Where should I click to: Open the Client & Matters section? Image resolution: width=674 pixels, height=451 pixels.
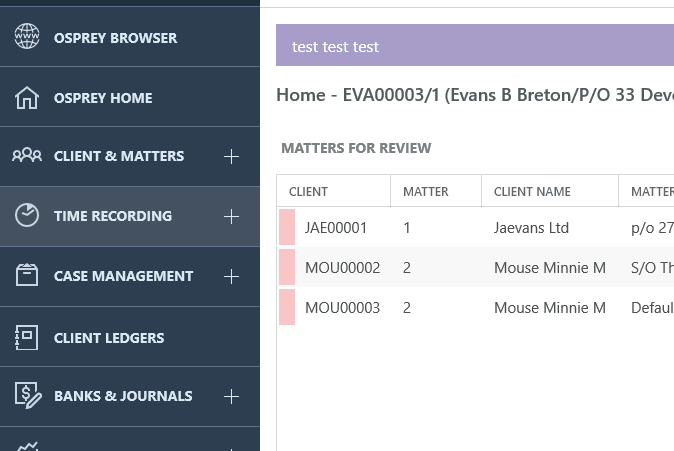click(x=130, y=156)
